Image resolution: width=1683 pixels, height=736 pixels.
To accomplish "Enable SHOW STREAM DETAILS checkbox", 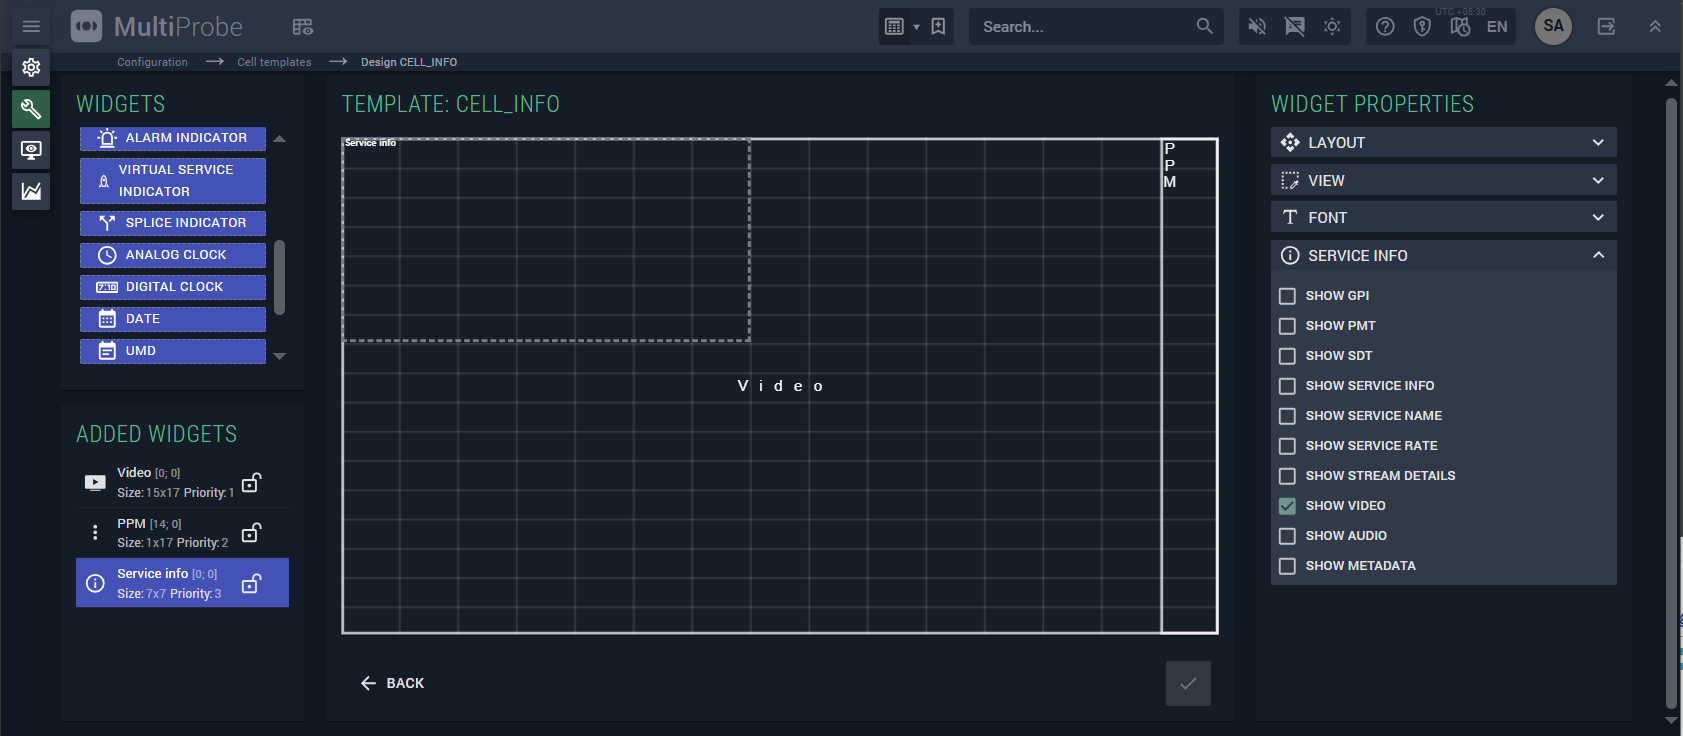I will coord(1287,476).
